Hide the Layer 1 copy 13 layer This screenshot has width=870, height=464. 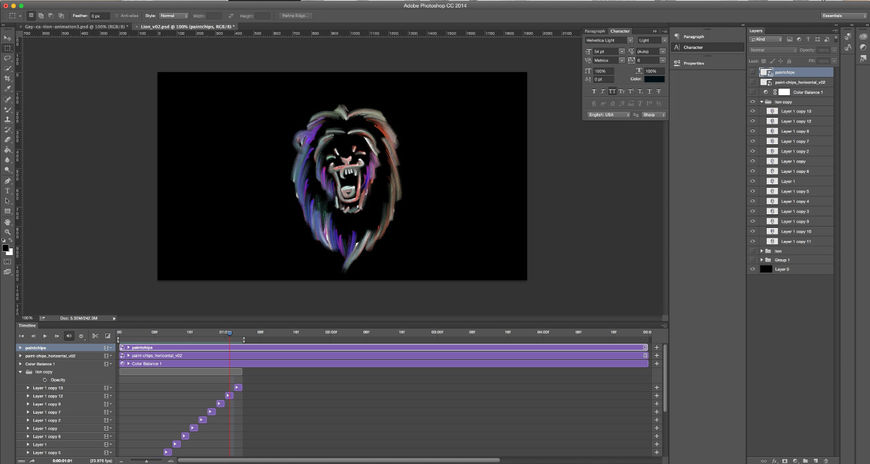click(x=752, y=111)
